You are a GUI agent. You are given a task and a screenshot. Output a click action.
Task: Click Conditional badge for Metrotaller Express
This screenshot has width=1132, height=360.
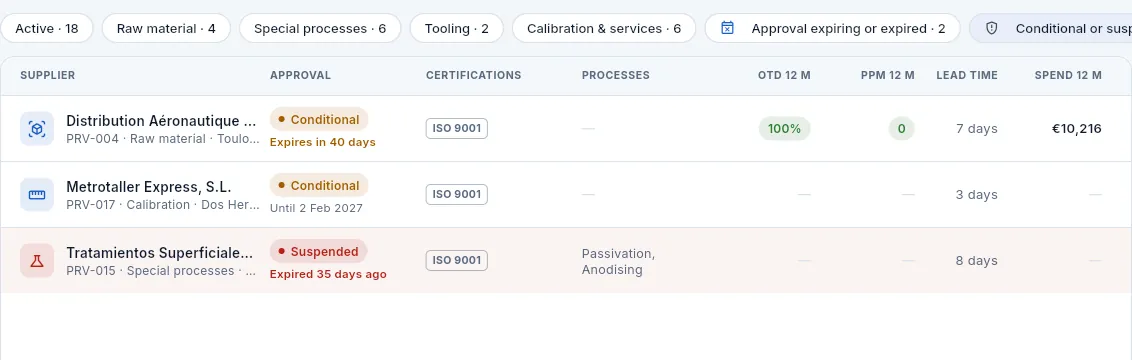tap(319, 185)
